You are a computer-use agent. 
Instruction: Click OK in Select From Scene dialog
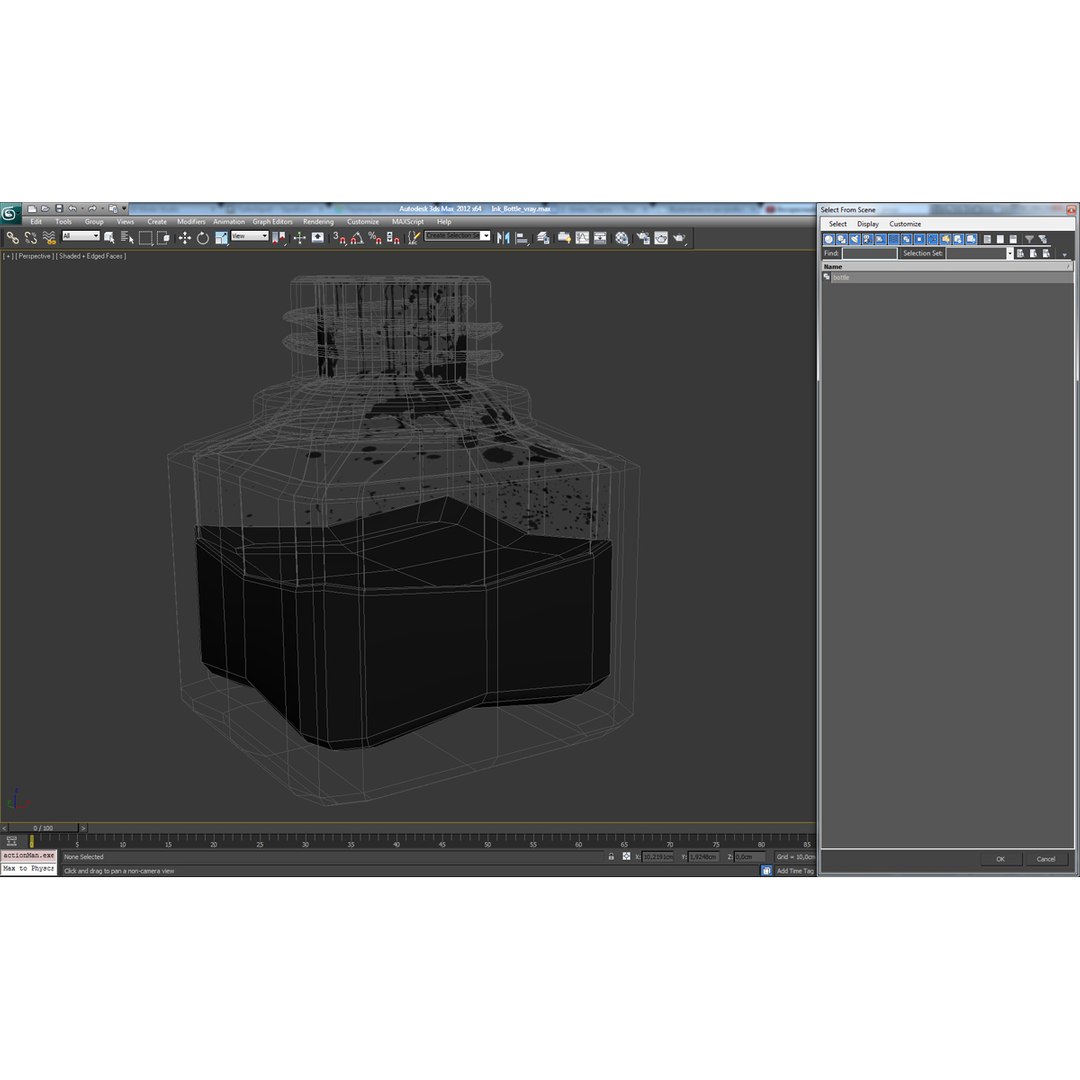pyautogui.click(x=1000, y=859)
